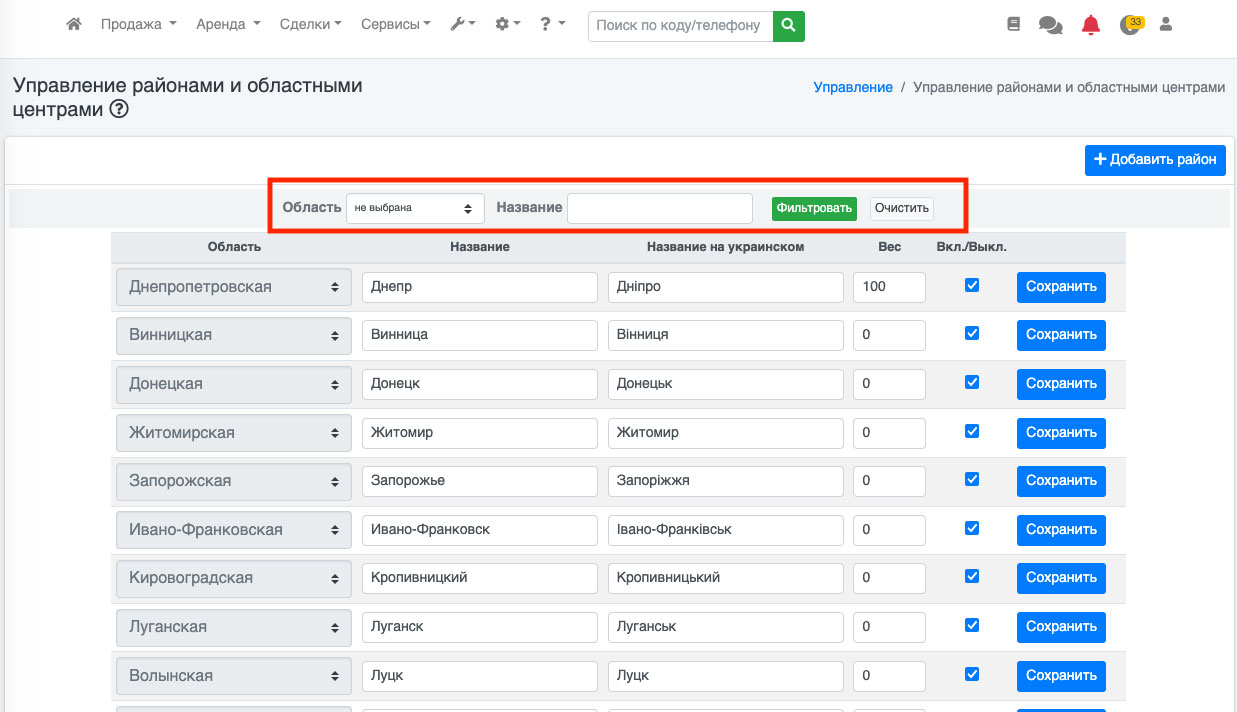Click the green search magnifier button
Screen dimensions: 1237x712
tap(789, 26)
